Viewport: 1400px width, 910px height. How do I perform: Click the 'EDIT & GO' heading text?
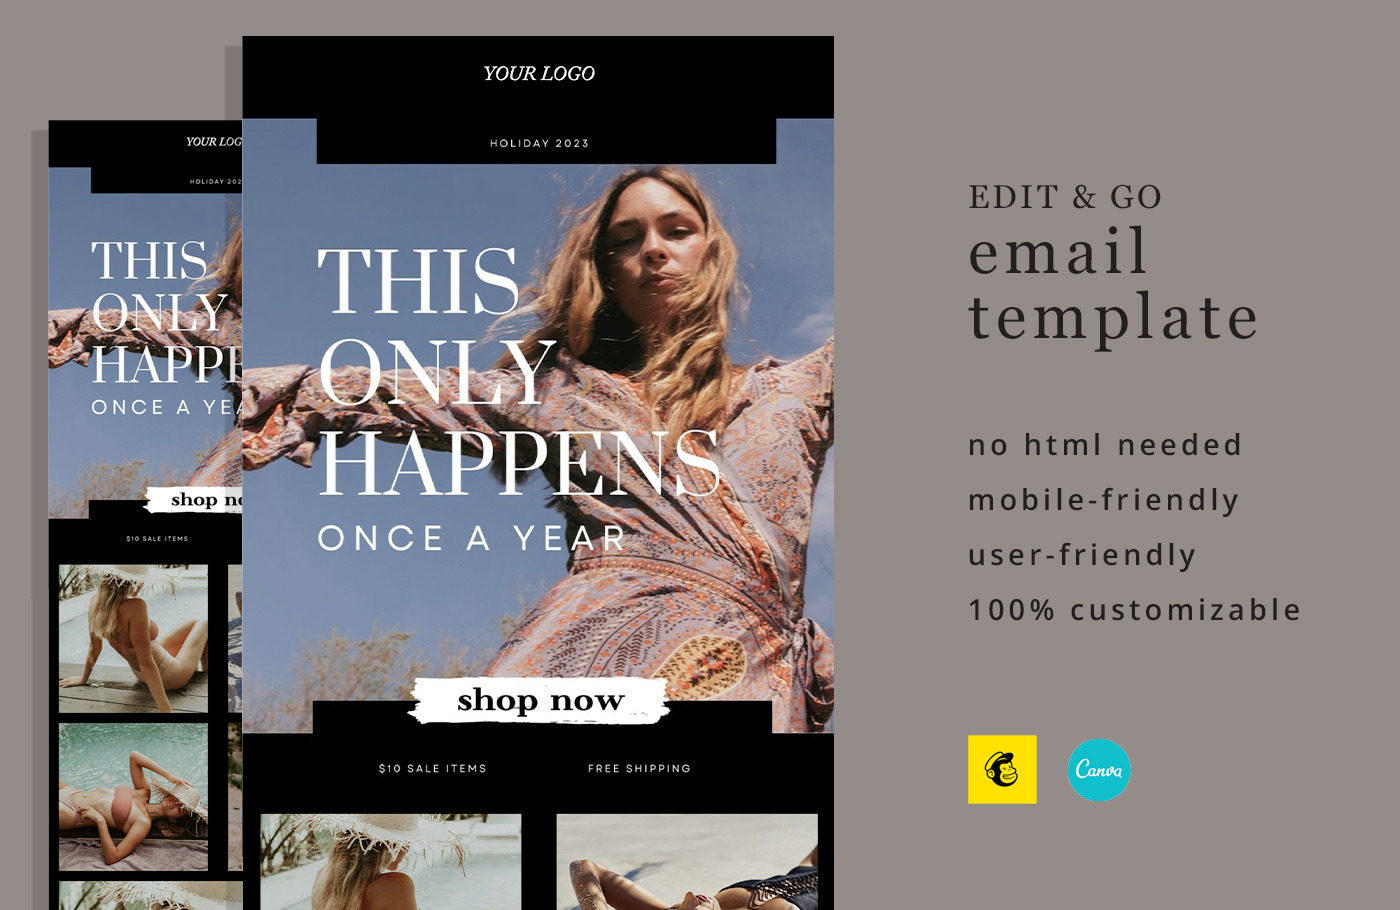(x=1065, y=197)
